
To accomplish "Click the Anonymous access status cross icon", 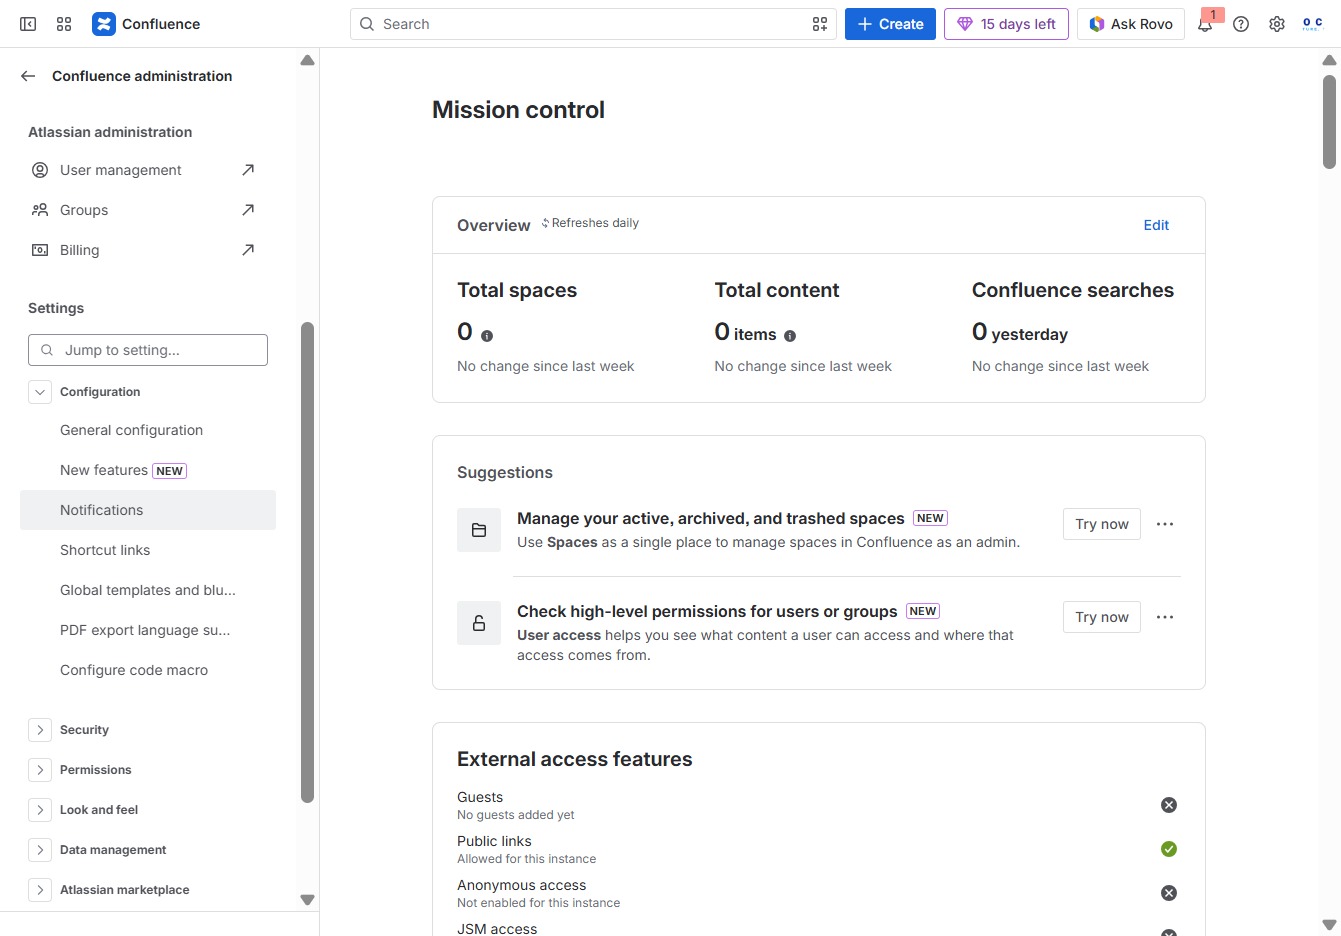I will click(x=1169, y=893).
